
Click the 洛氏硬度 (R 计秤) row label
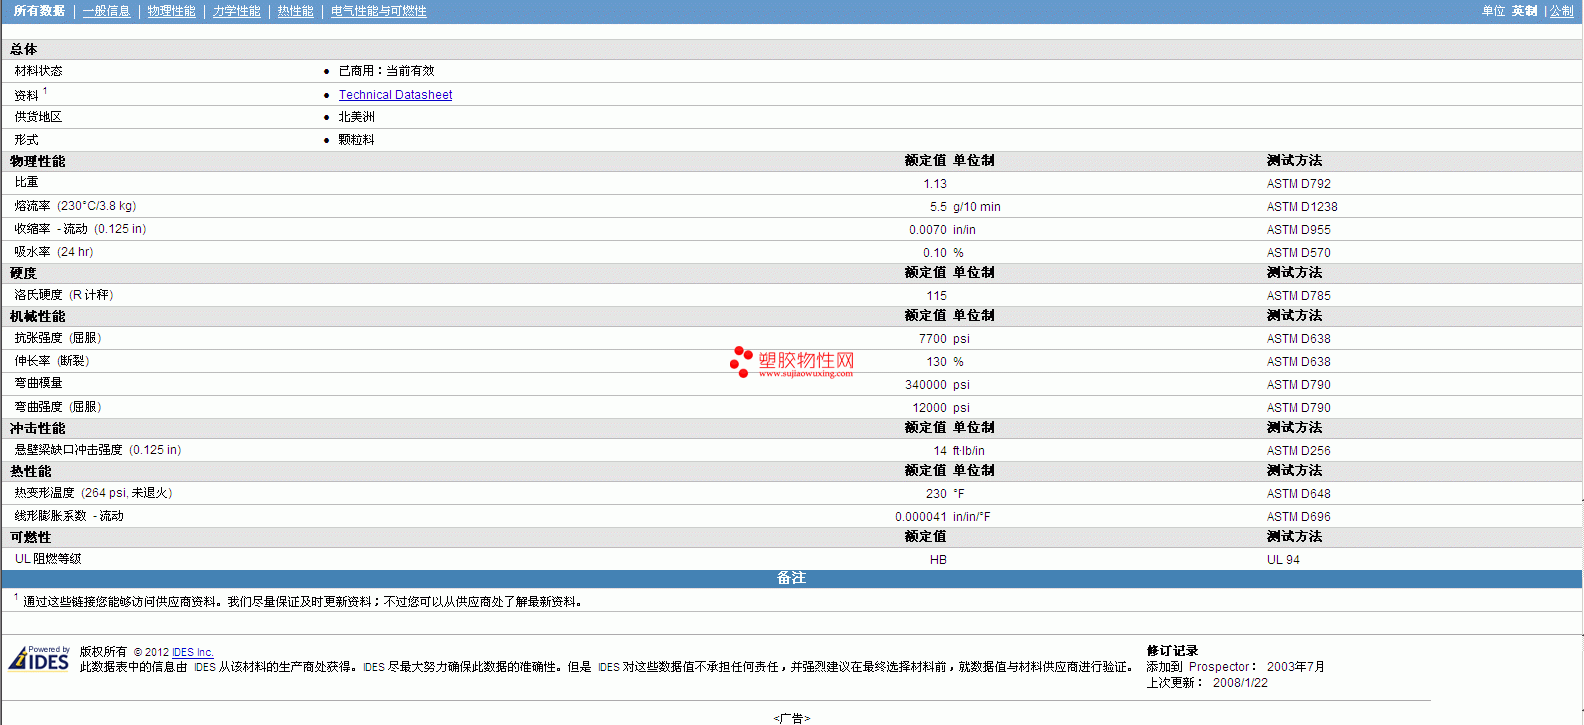click(x=64, y=295)
